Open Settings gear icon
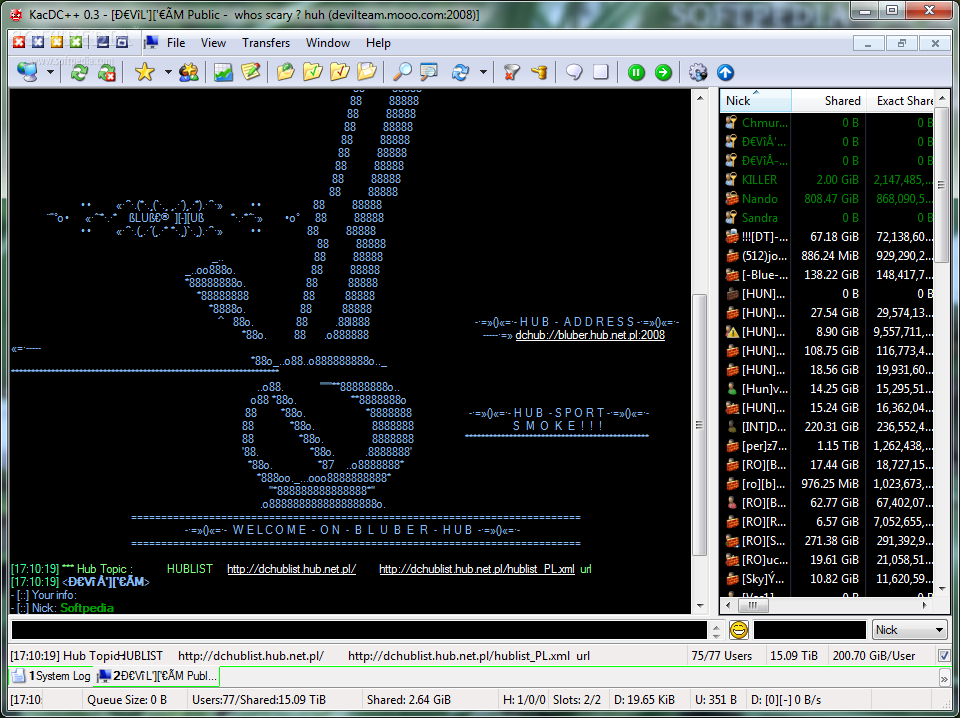The width and height of the screenshot is (960, 718). point(698,72)
